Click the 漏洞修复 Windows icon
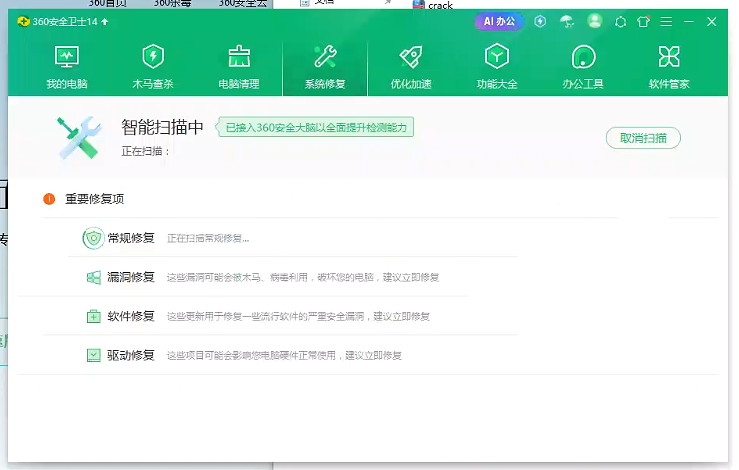 (x=94, y=278)
